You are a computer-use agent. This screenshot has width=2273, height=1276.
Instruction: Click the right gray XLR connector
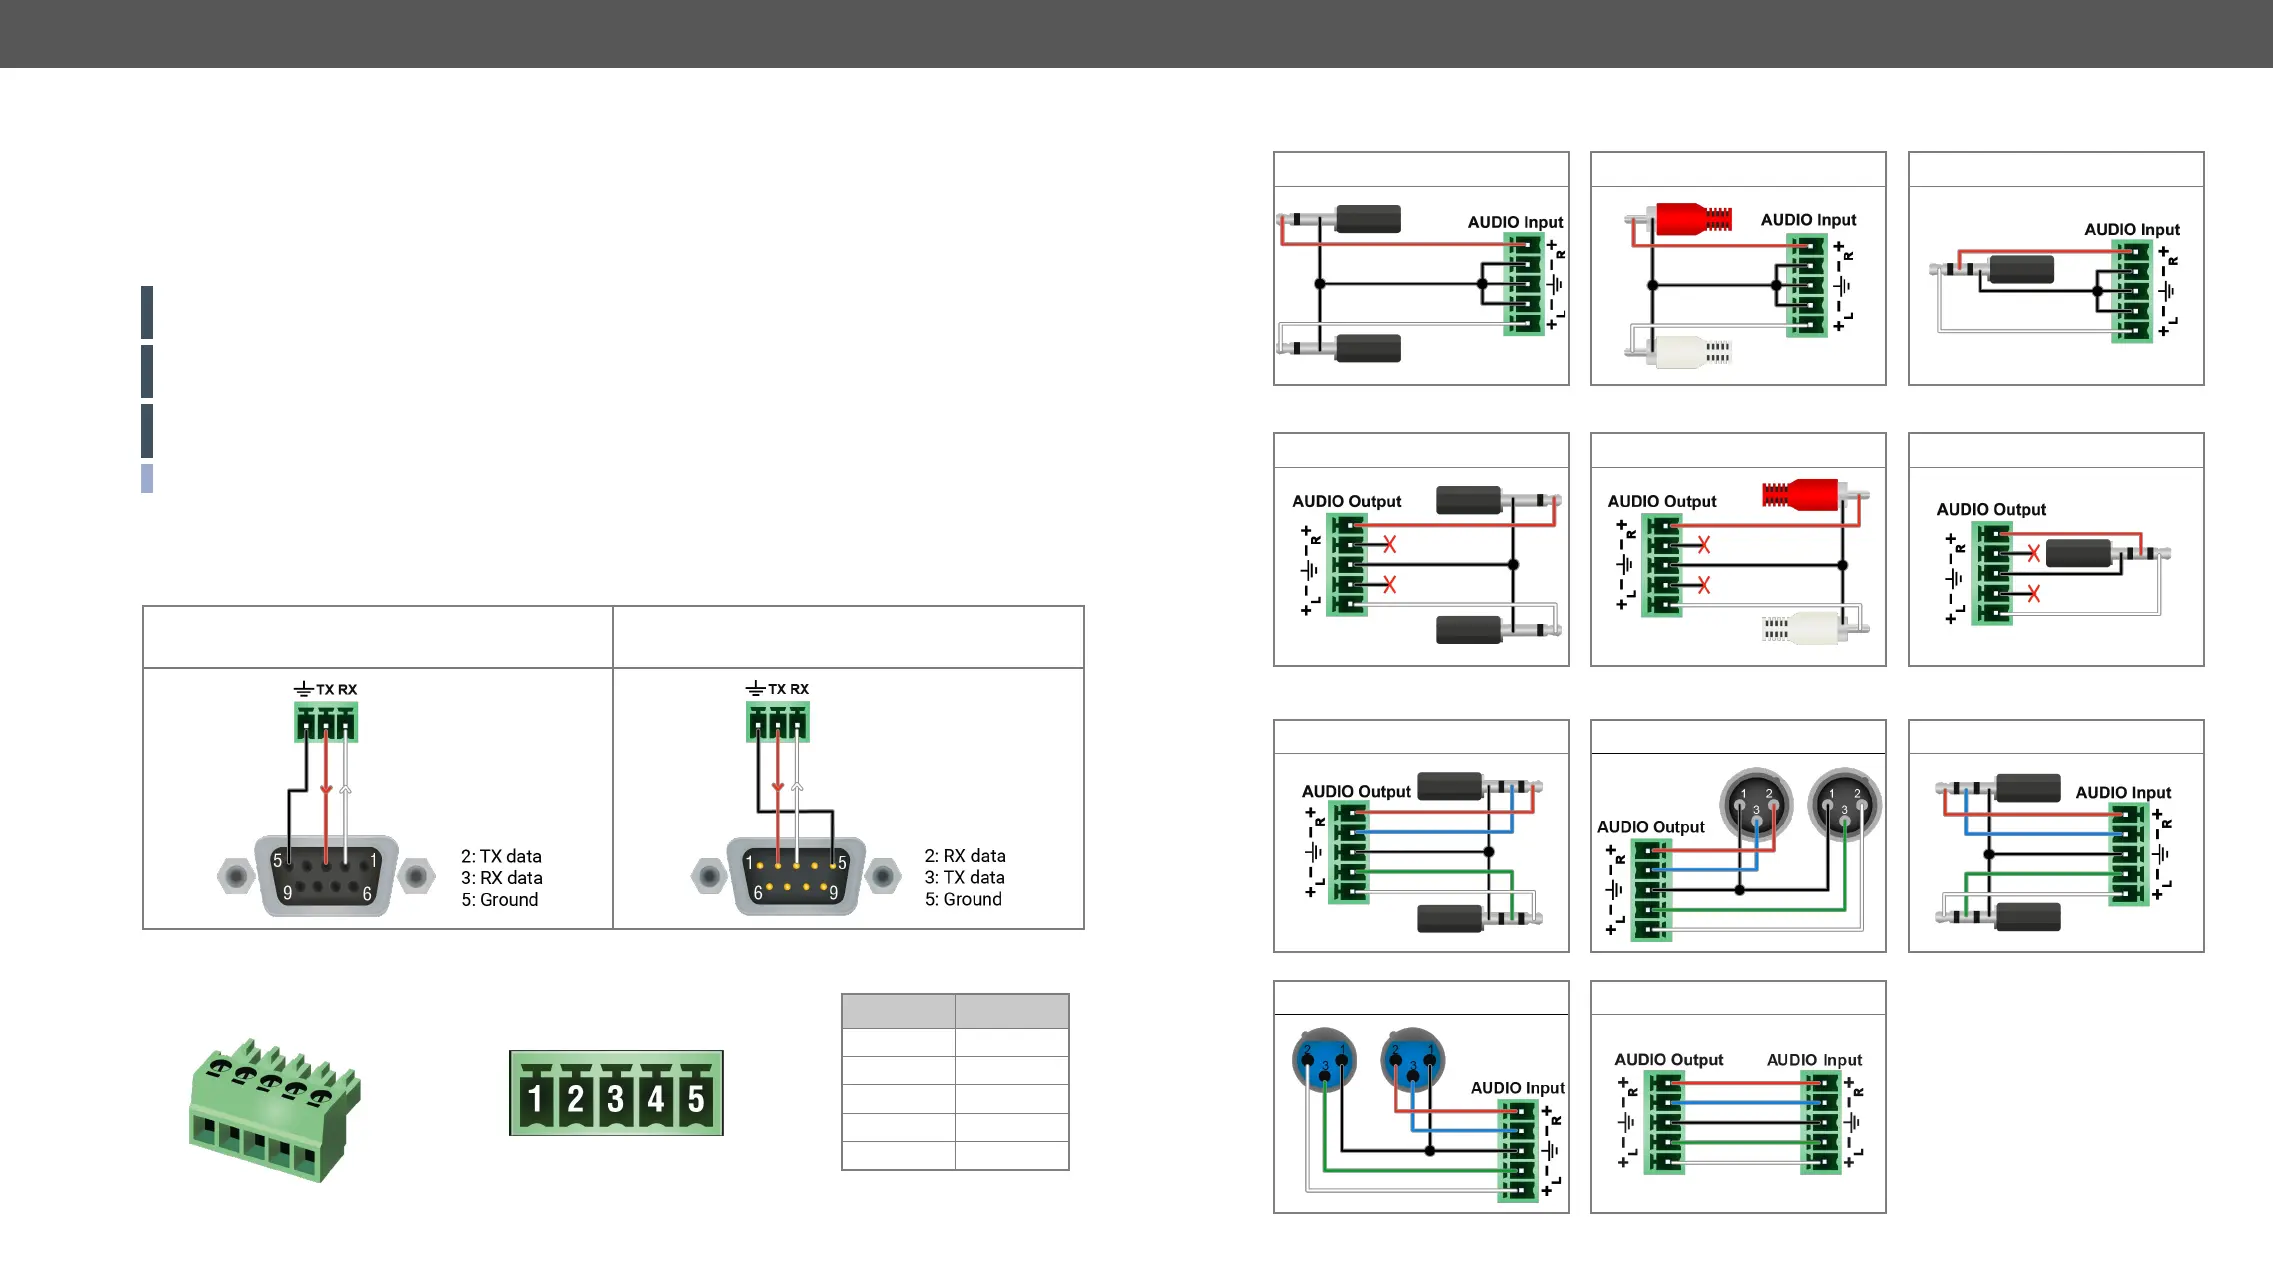[1844, 803]
